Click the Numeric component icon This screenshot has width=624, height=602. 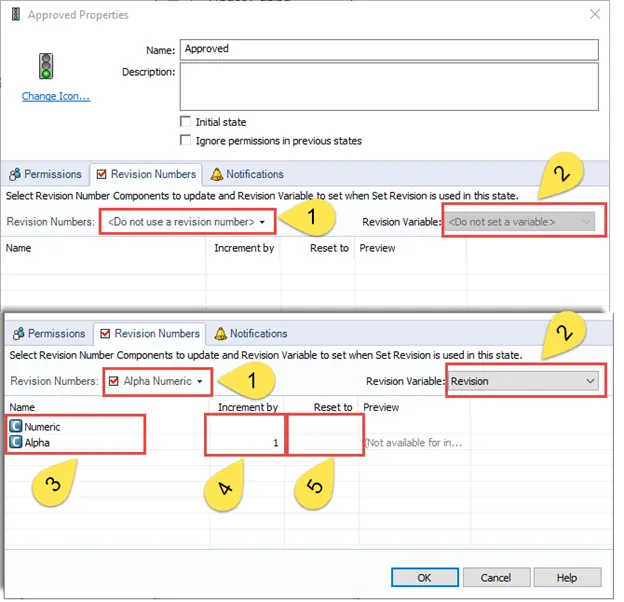pyautogui.click(x=16, y=427)
